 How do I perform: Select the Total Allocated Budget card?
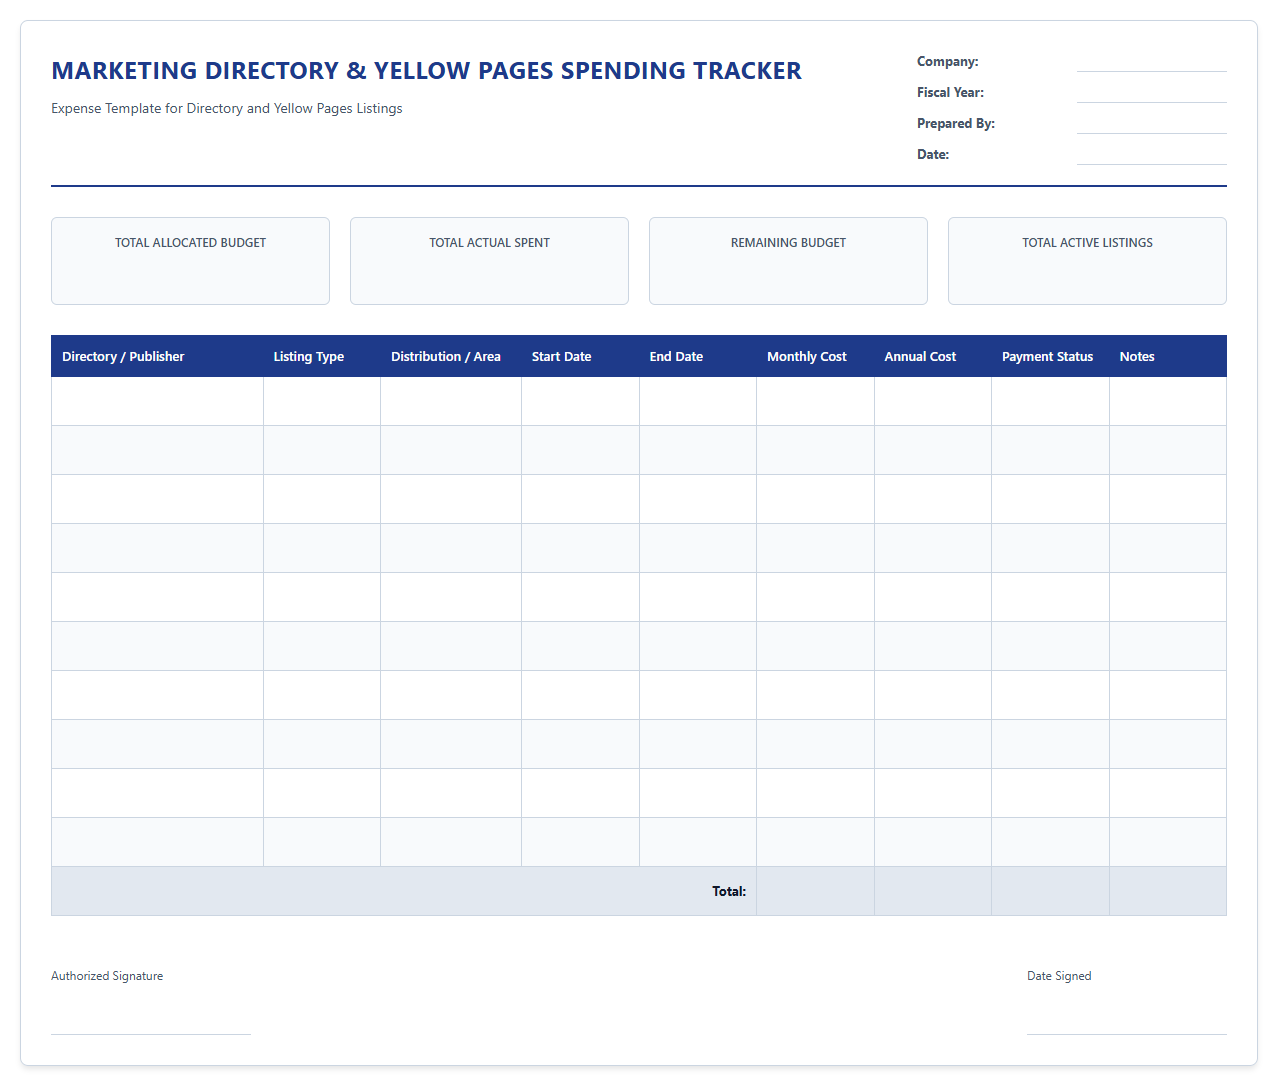[x=190, y=261]
